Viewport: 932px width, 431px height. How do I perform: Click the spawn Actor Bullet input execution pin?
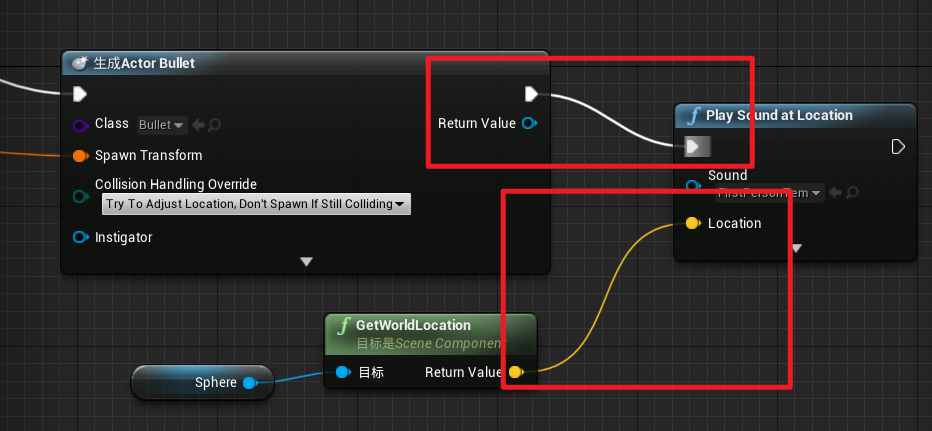[80, 94]
